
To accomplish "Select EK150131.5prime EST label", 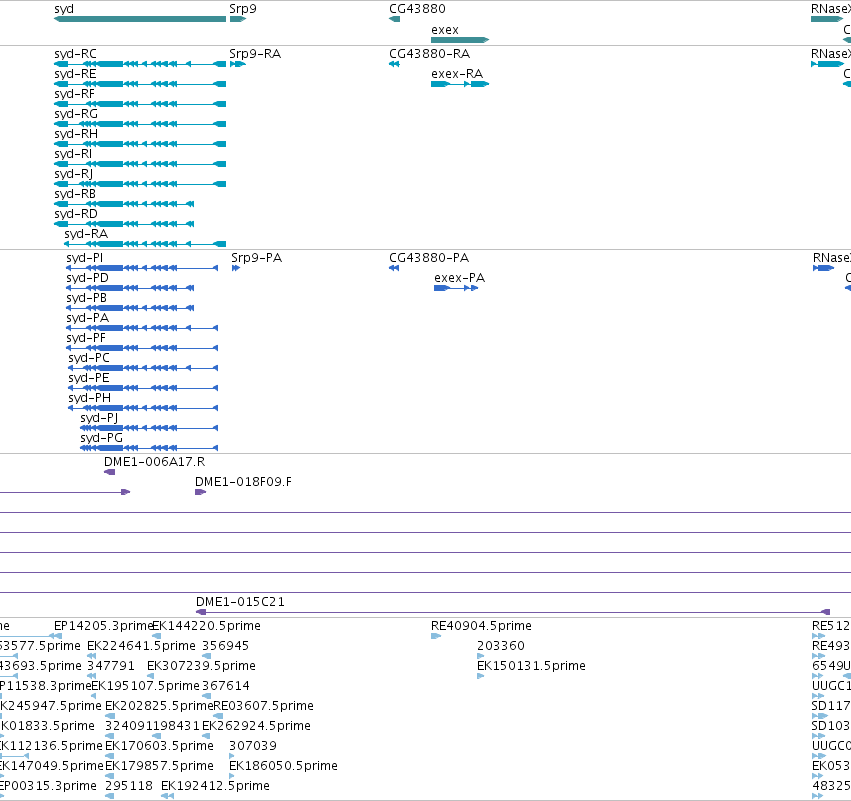I will pyautogui.click(x=531, y=666).
